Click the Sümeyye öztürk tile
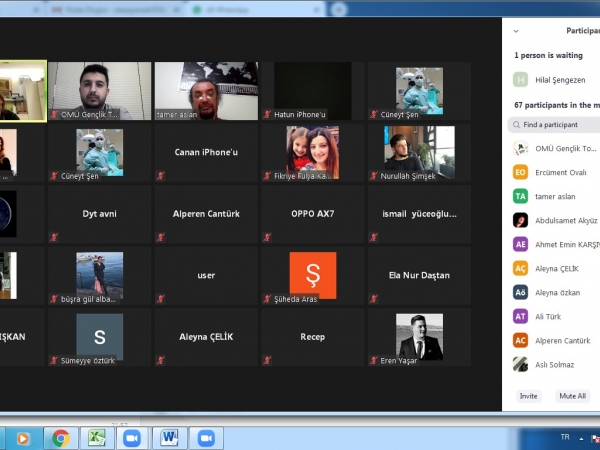600x450 pixels. (x=99, y=337)
